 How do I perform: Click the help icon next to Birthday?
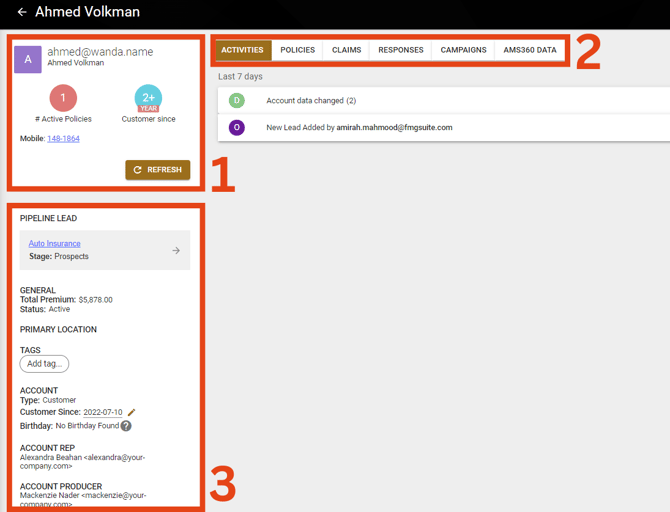(x=126, y=426)
